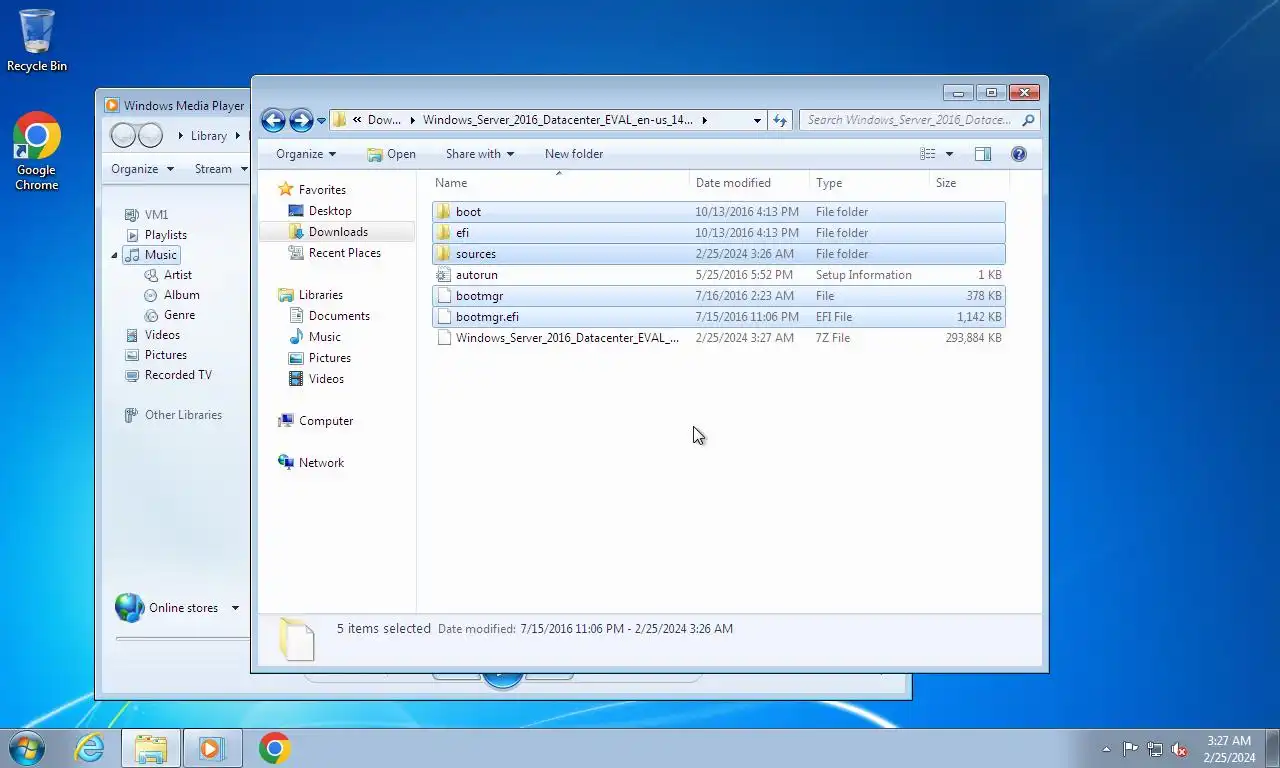Image resolution: width=1280 pixels, height=768 pixels.
Task: Open the Share with dropdown
Action: [480, 154]
